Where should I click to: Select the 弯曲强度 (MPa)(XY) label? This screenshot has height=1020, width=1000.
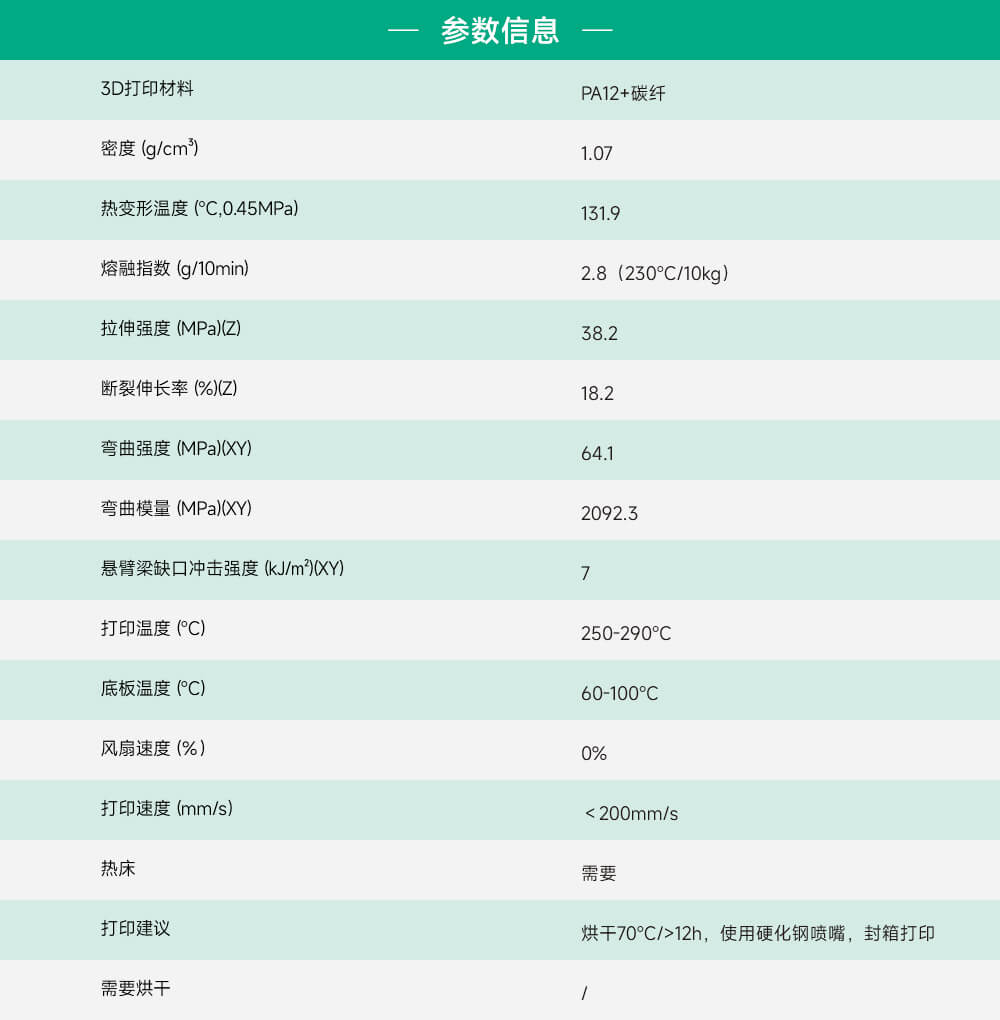176,448
